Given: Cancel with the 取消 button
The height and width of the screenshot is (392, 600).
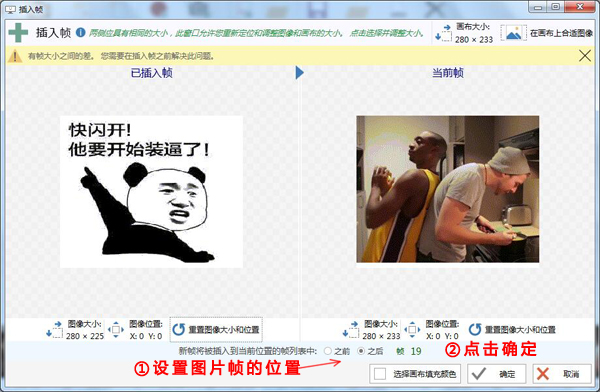Looking at the screenshot, I should tap(562, 374).
